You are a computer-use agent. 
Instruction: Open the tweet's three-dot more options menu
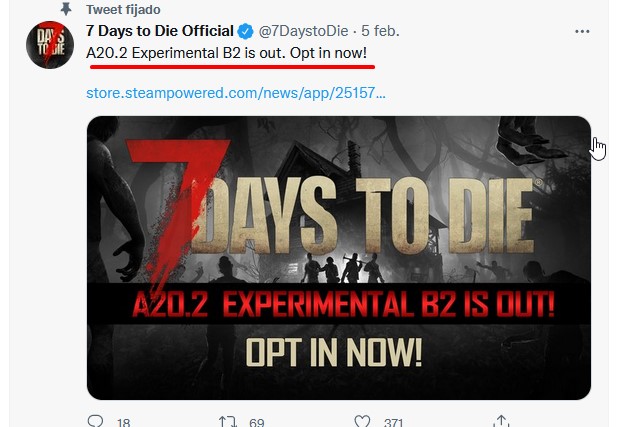(x=582, y=31)
